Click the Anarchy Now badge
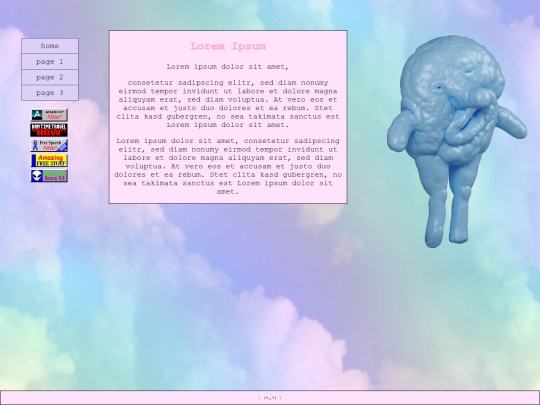Viewport: 540px width, 405px height. click(49, 115)
